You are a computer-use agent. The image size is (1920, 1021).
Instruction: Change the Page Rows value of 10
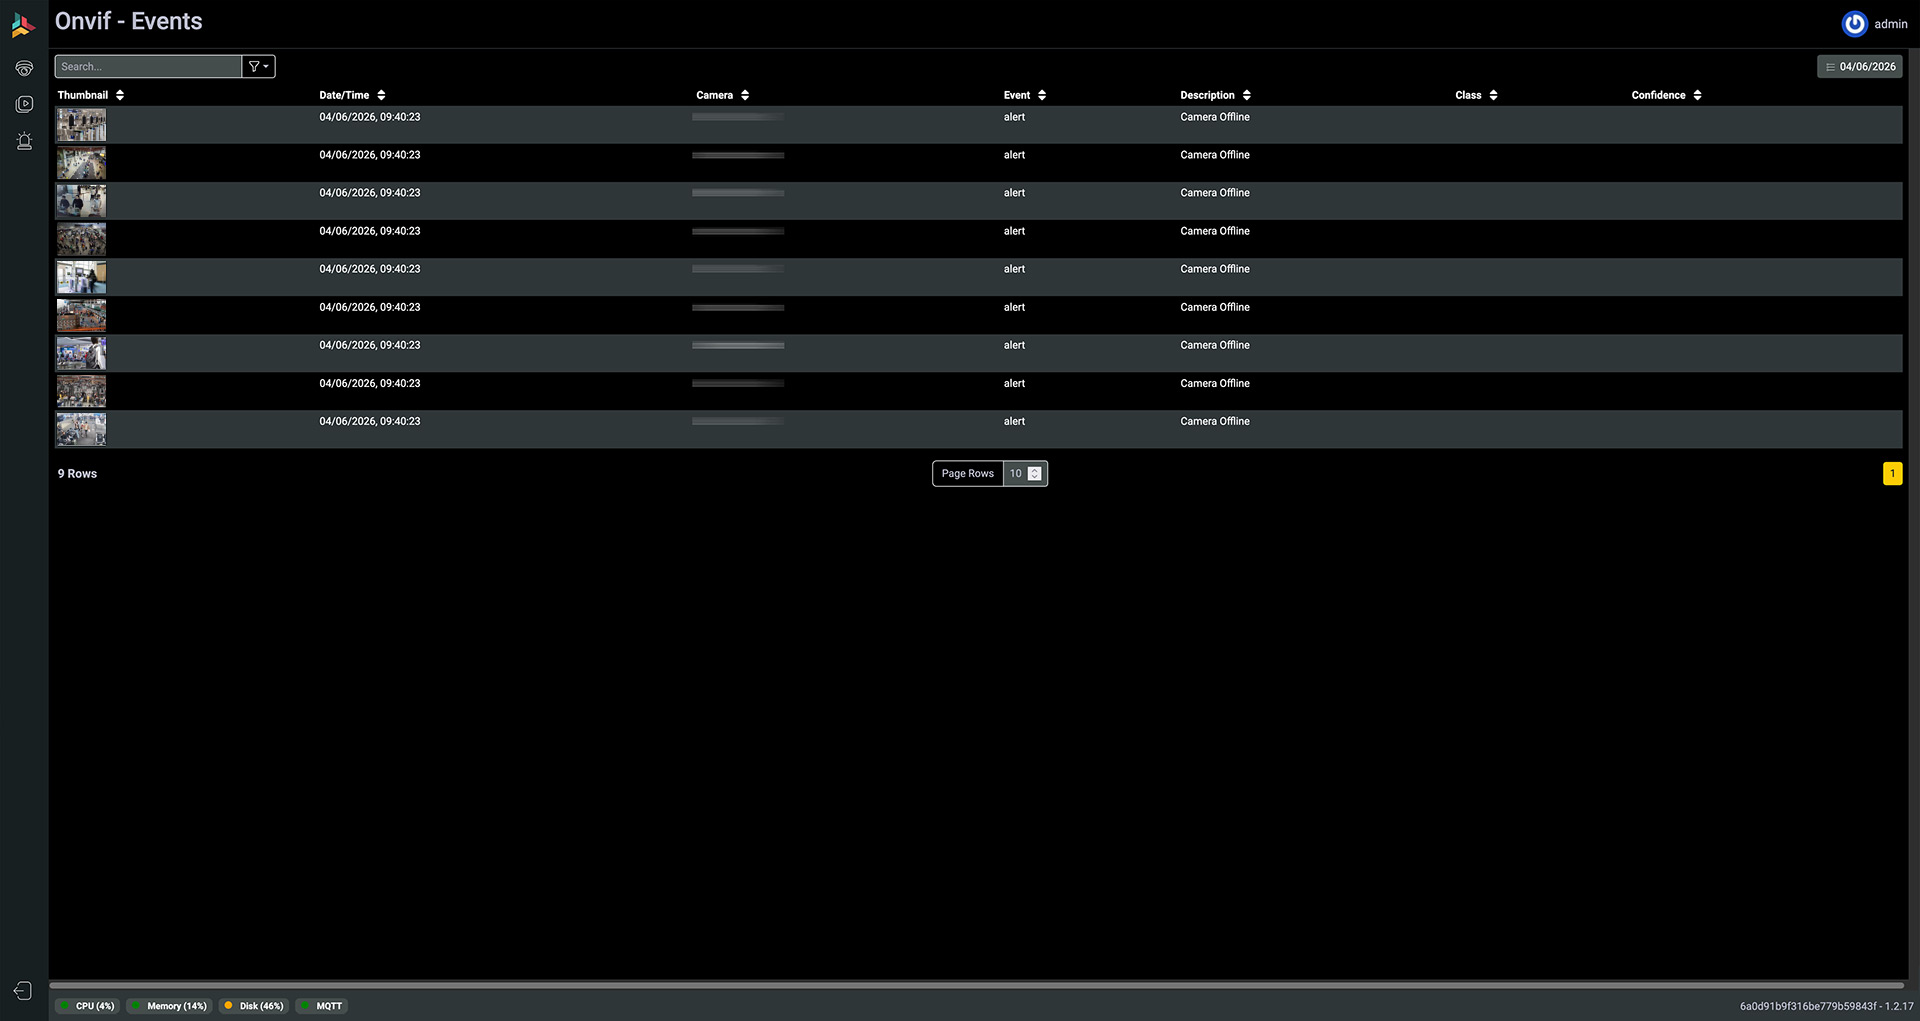click(x=1025, y=474)
